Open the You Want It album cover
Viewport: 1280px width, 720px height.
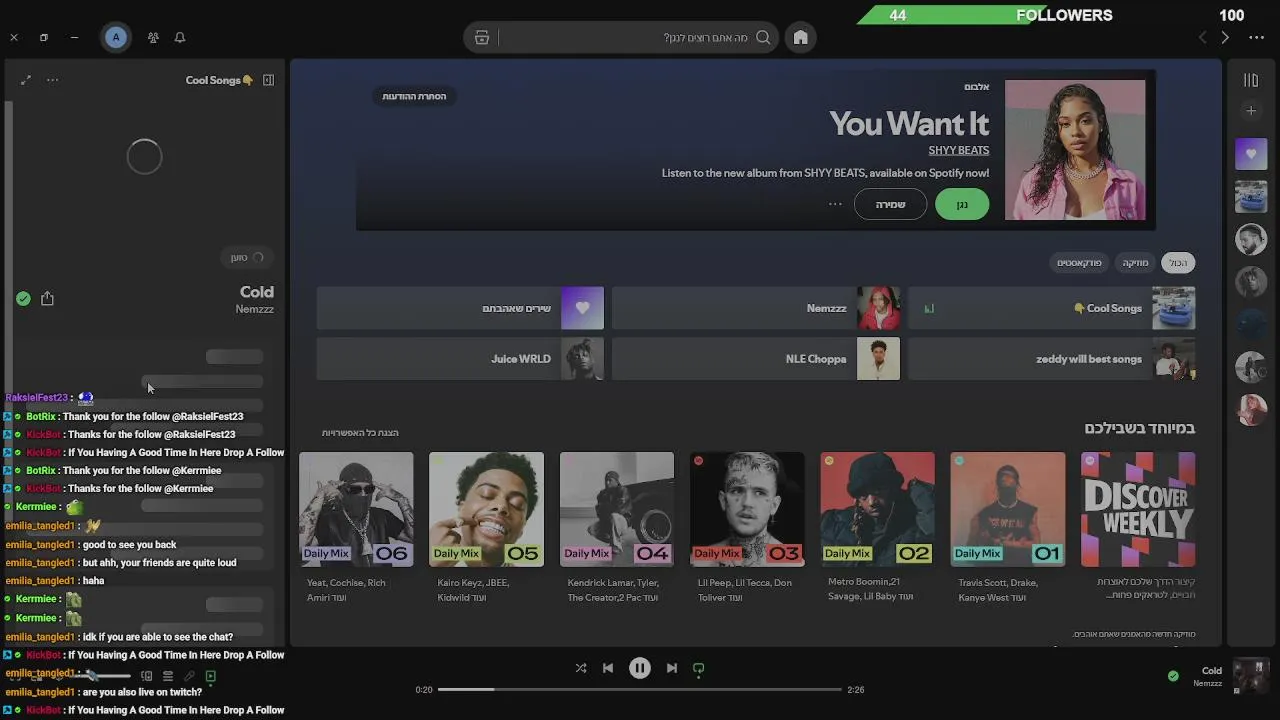click(1075, 150)
